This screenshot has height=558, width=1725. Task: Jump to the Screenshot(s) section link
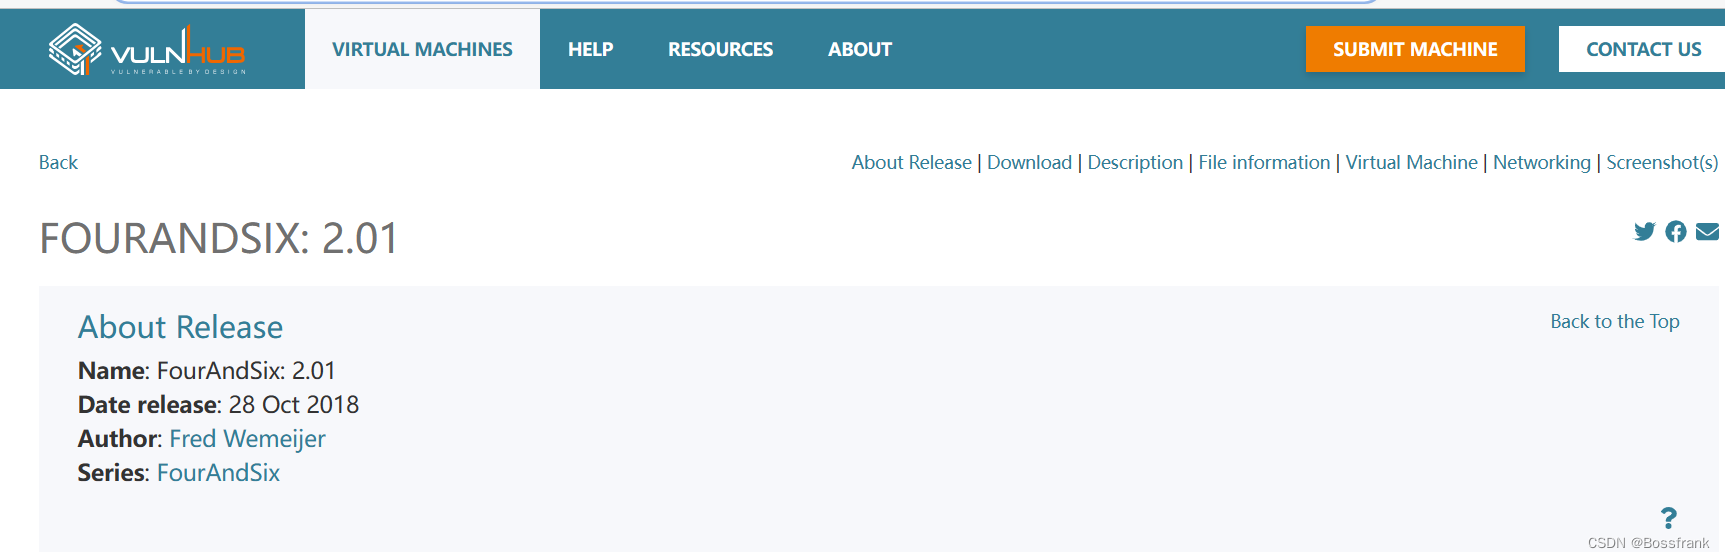pyautogui.click(x=1662, y=162)
